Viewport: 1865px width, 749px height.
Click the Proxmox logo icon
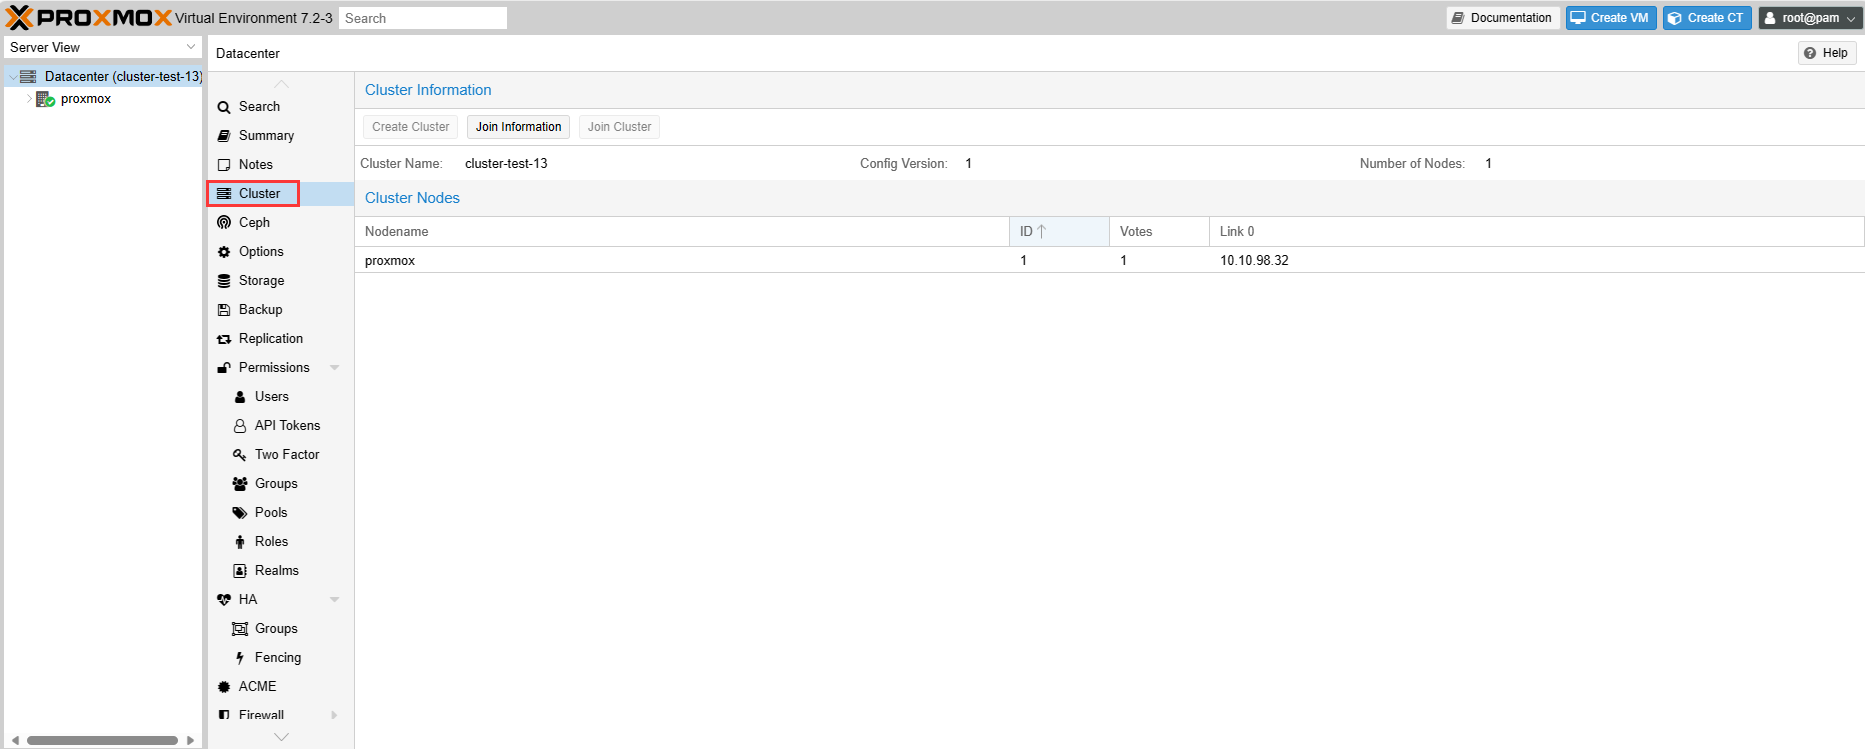tap(20, 17)
